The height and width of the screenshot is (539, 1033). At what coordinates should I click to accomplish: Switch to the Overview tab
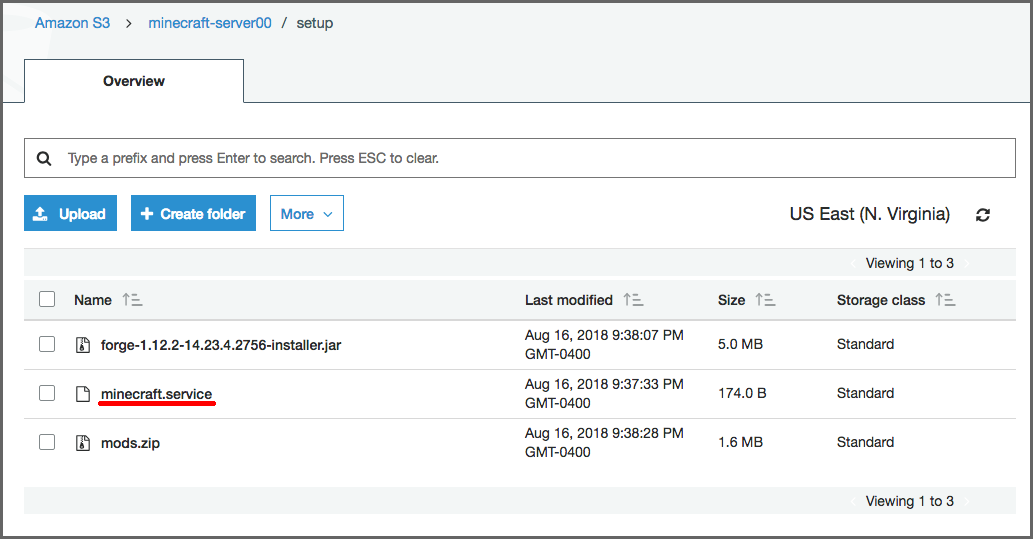coord(134,81)
